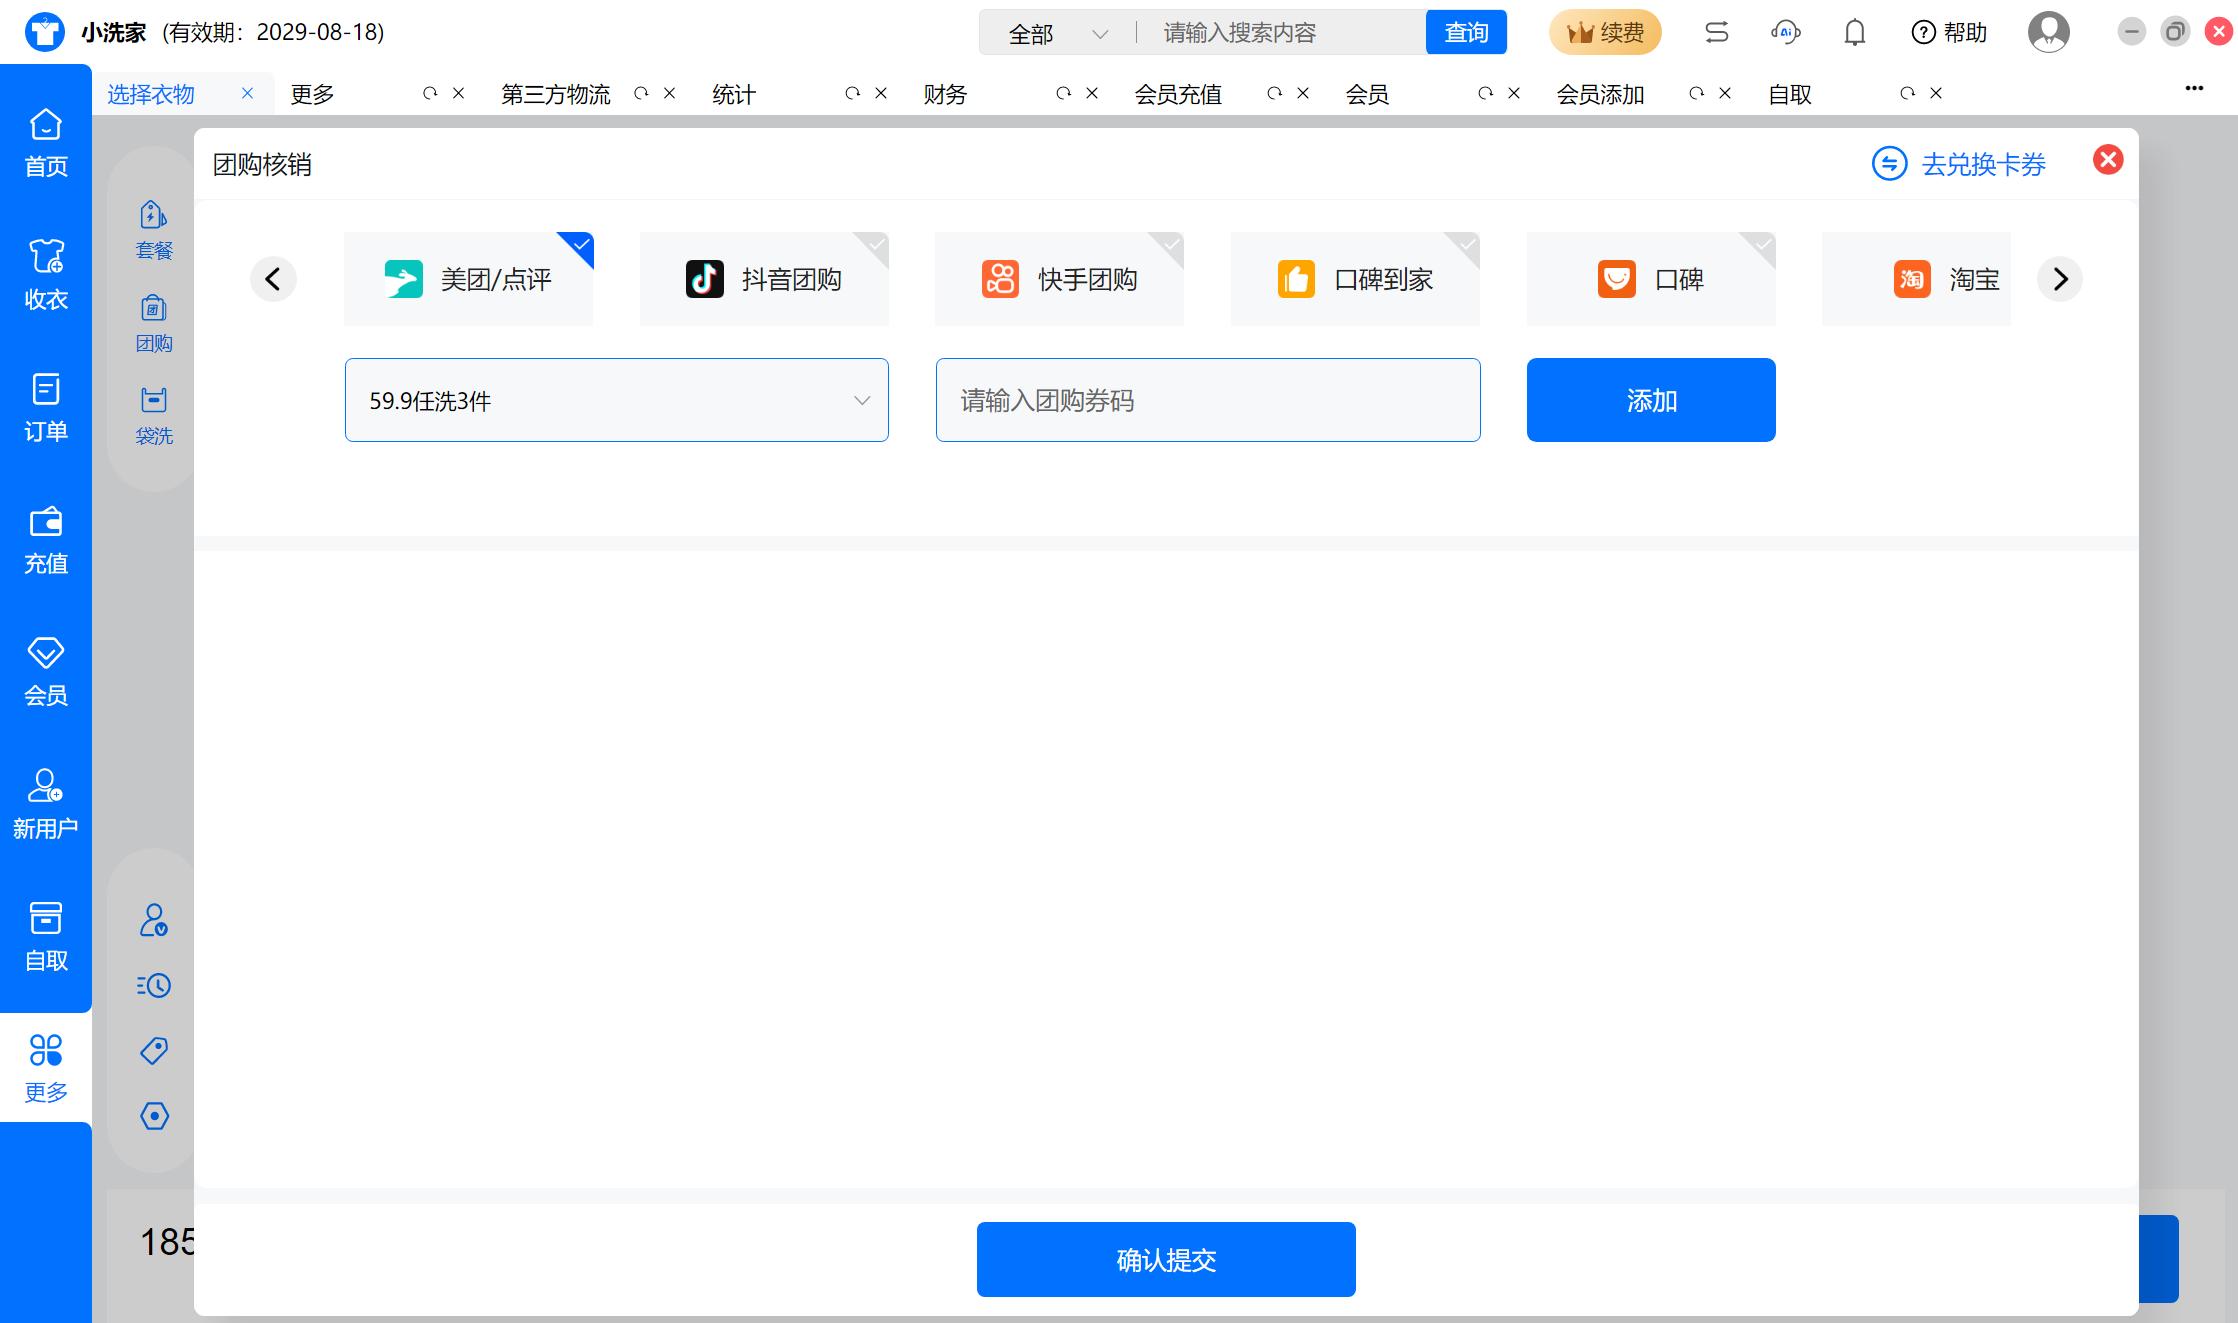The width and height of the screenshot is (2238, 1323).
Task: Click the notification bell icon
Action: (x=1855, y=33)
